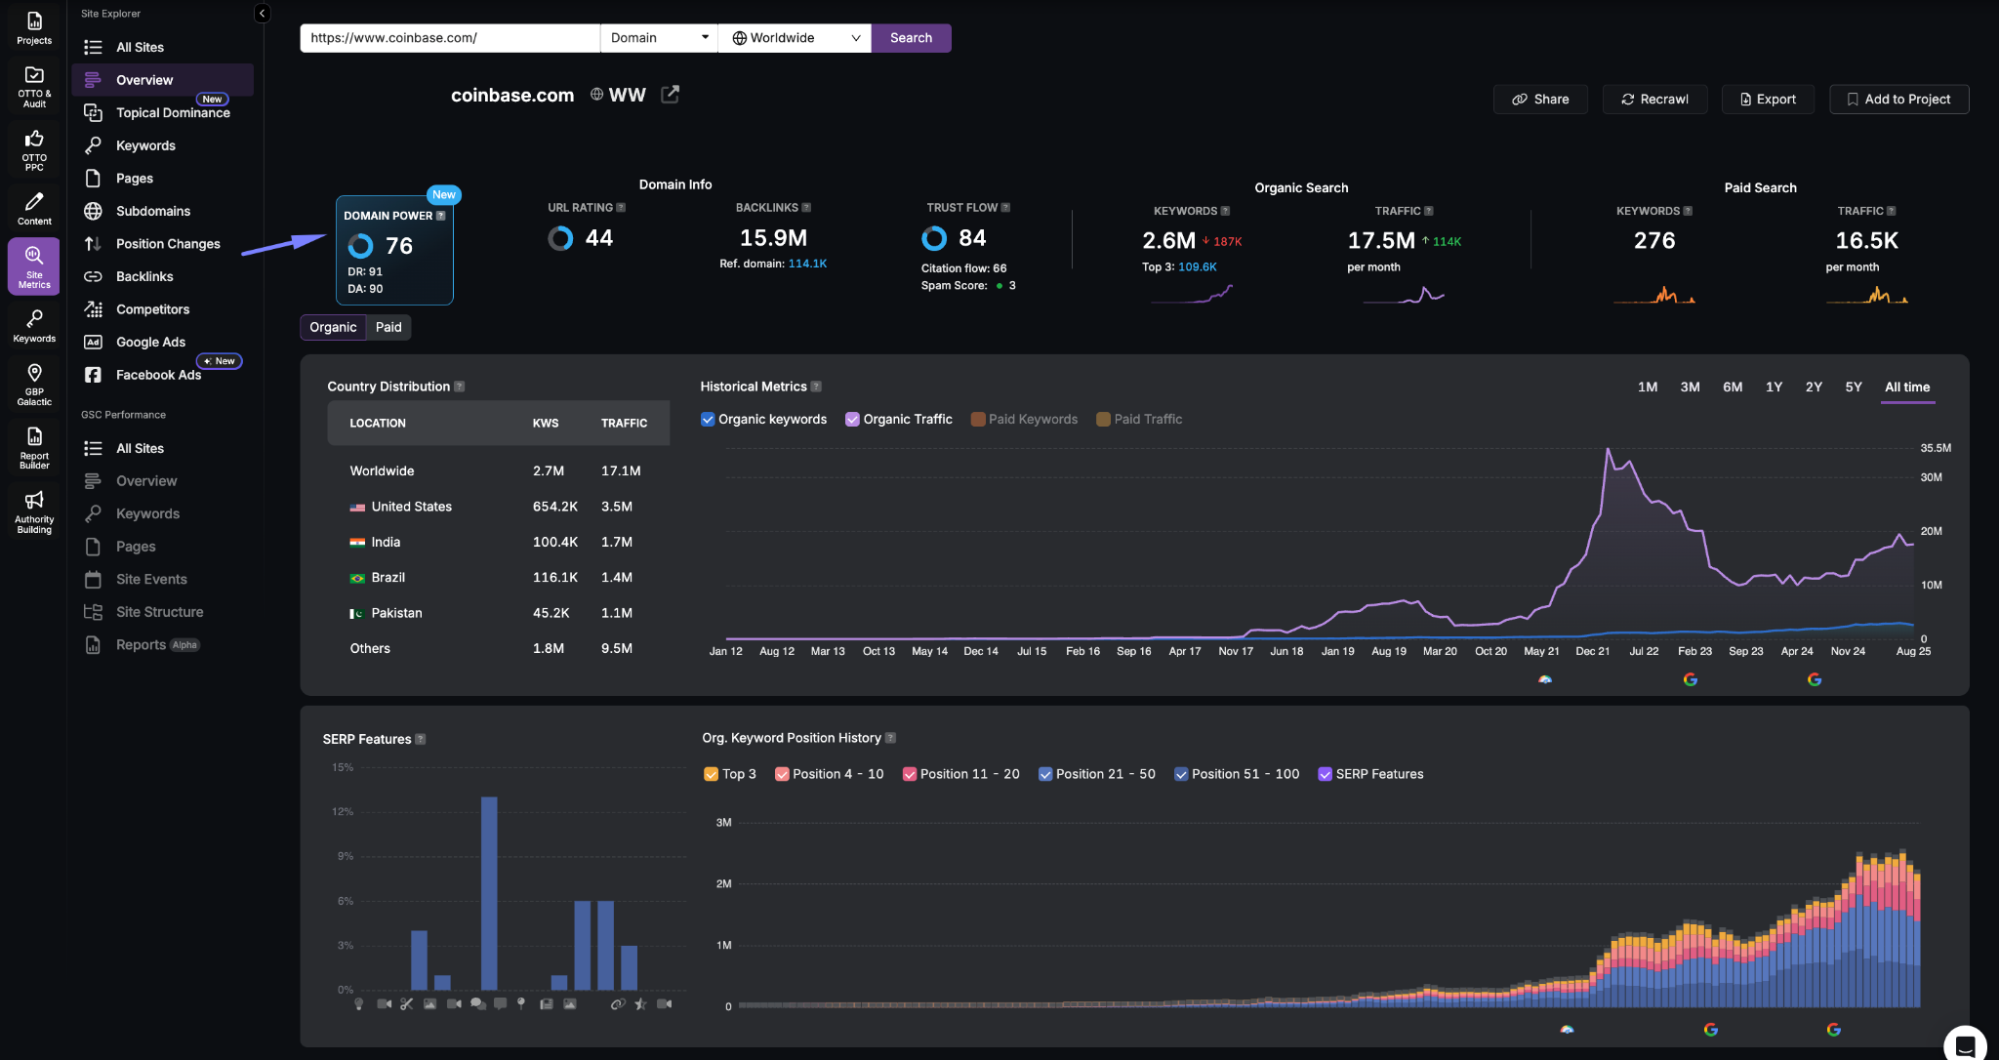Open Report Builder icon
Image resolution: width=1999 pixels, height=1061 pixels.
[x=34, y=448]
